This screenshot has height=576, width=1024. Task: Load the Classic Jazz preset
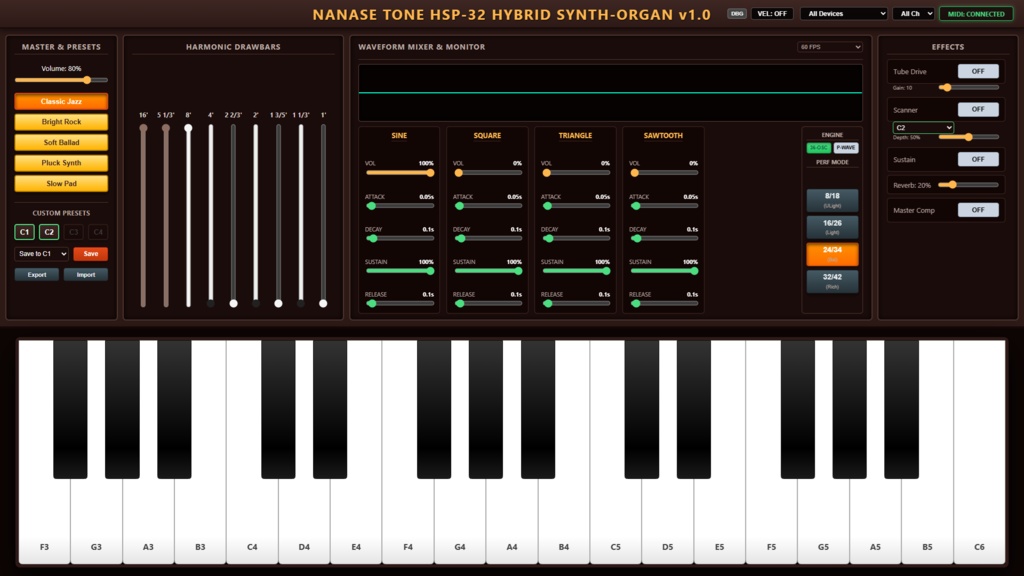(x=61, y=101)
